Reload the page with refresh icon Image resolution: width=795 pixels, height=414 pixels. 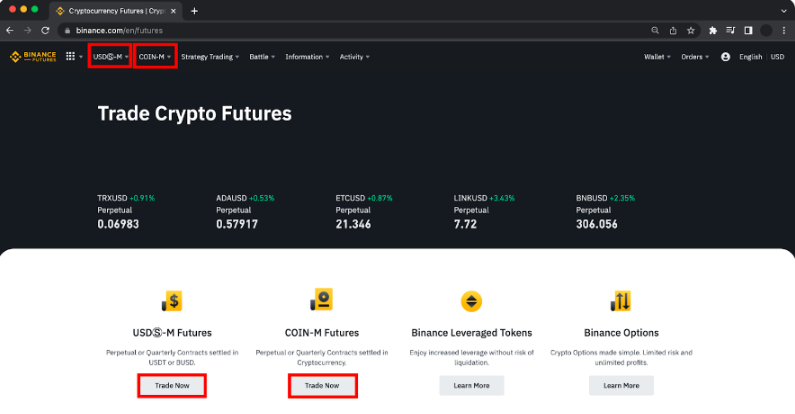pos(45,30)
